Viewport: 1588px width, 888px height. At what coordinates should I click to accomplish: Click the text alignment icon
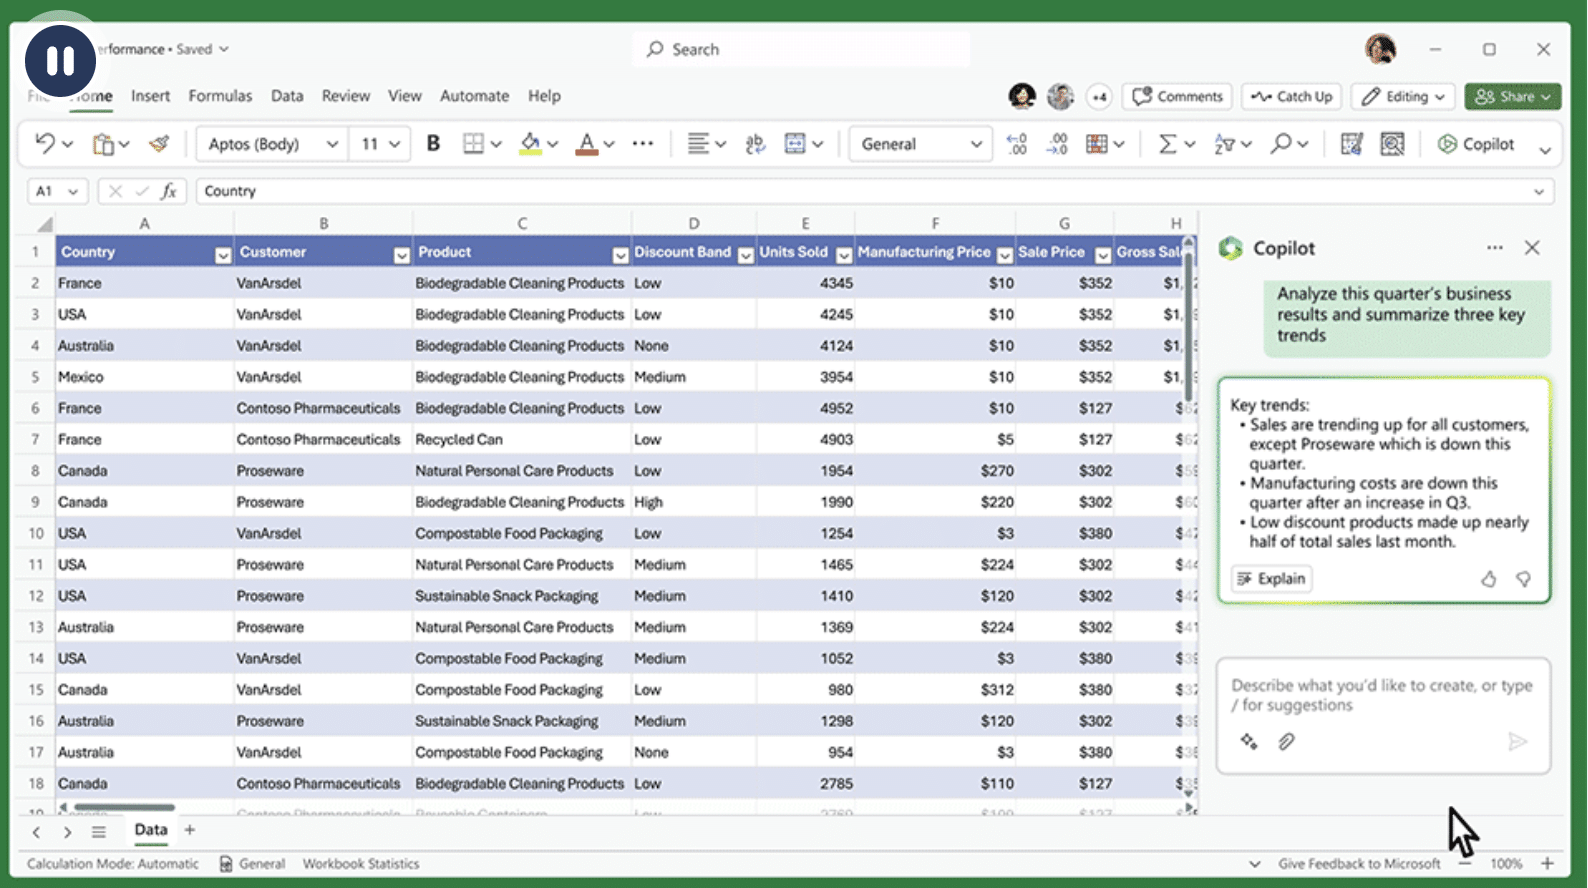pyautogui.click(x=698, y=144)
